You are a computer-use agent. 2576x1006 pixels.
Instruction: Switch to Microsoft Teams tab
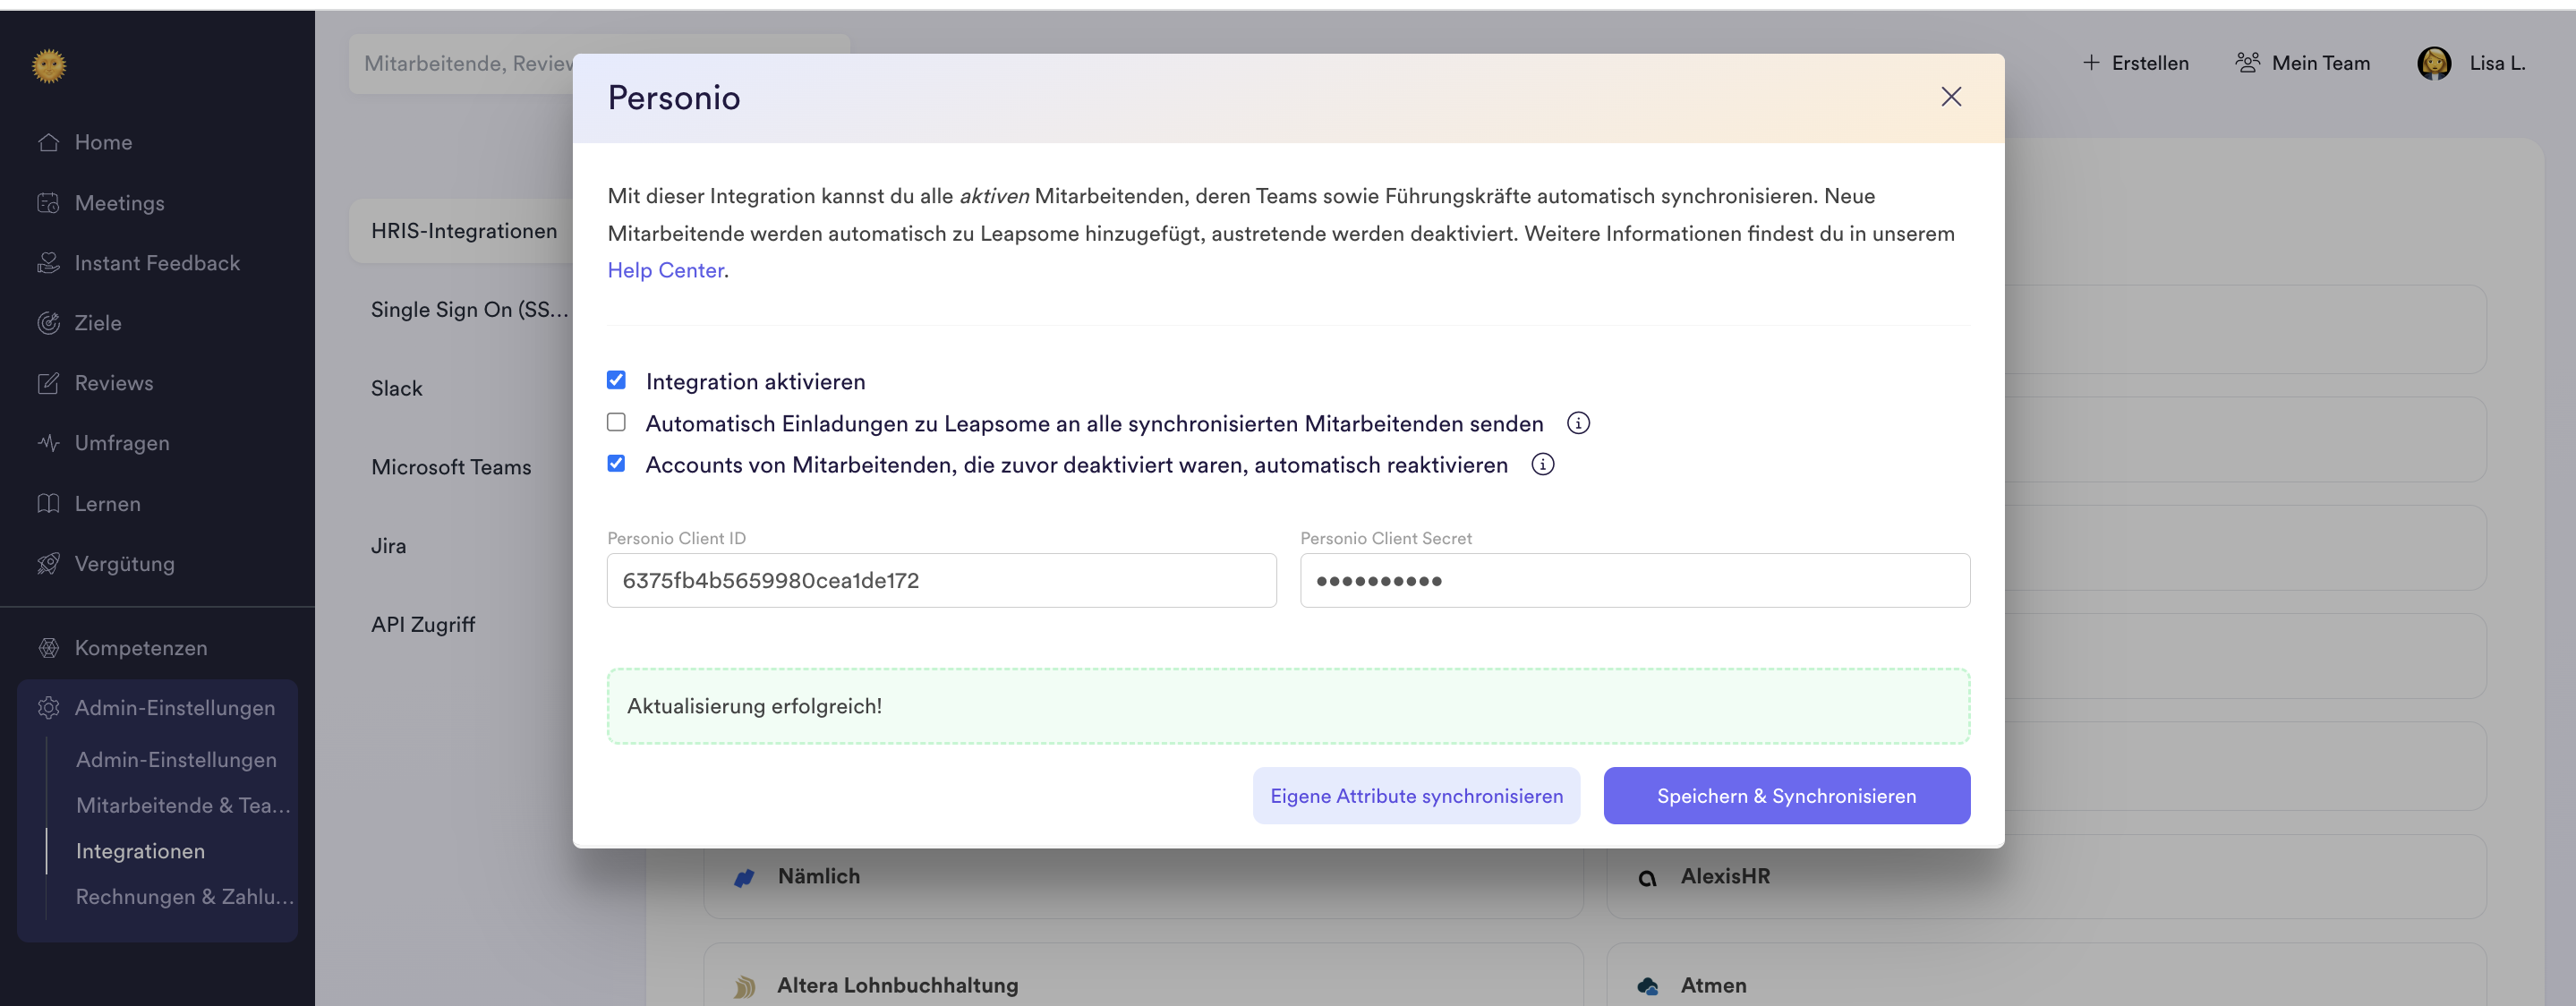(451, 467)
